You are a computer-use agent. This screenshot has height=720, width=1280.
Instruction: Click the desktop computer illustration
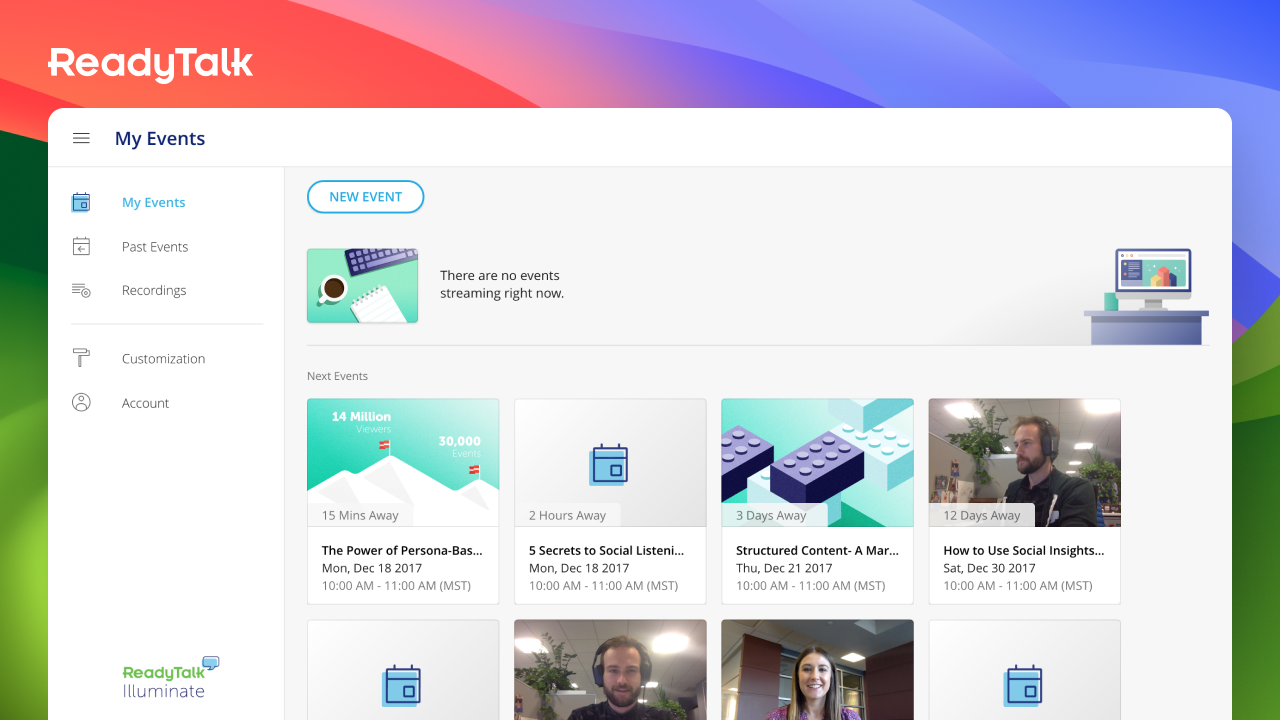[1146, 296]
